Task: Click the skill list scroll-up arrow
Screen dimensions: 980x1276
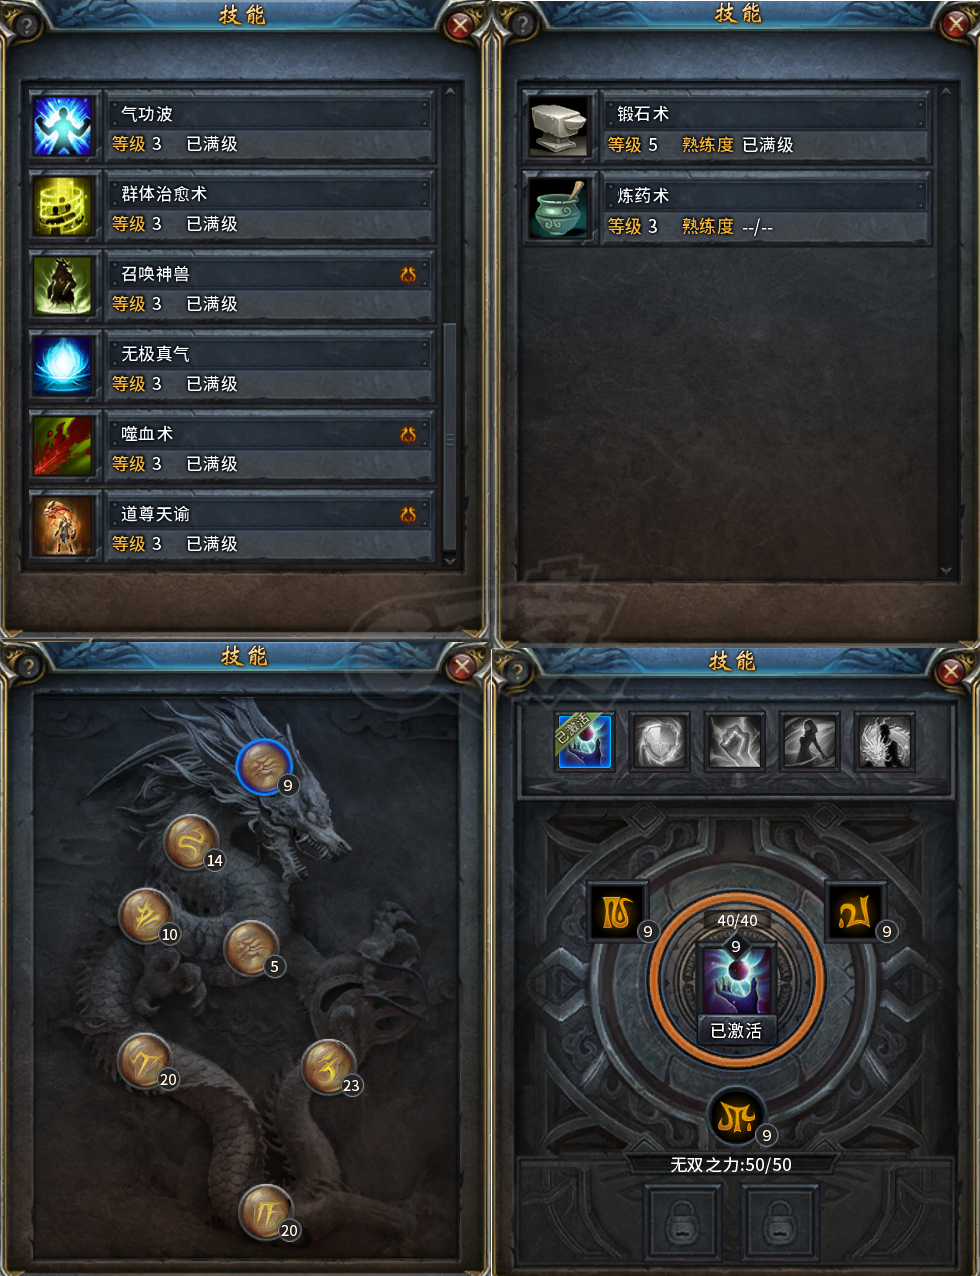Action: (x=449, y=92)
